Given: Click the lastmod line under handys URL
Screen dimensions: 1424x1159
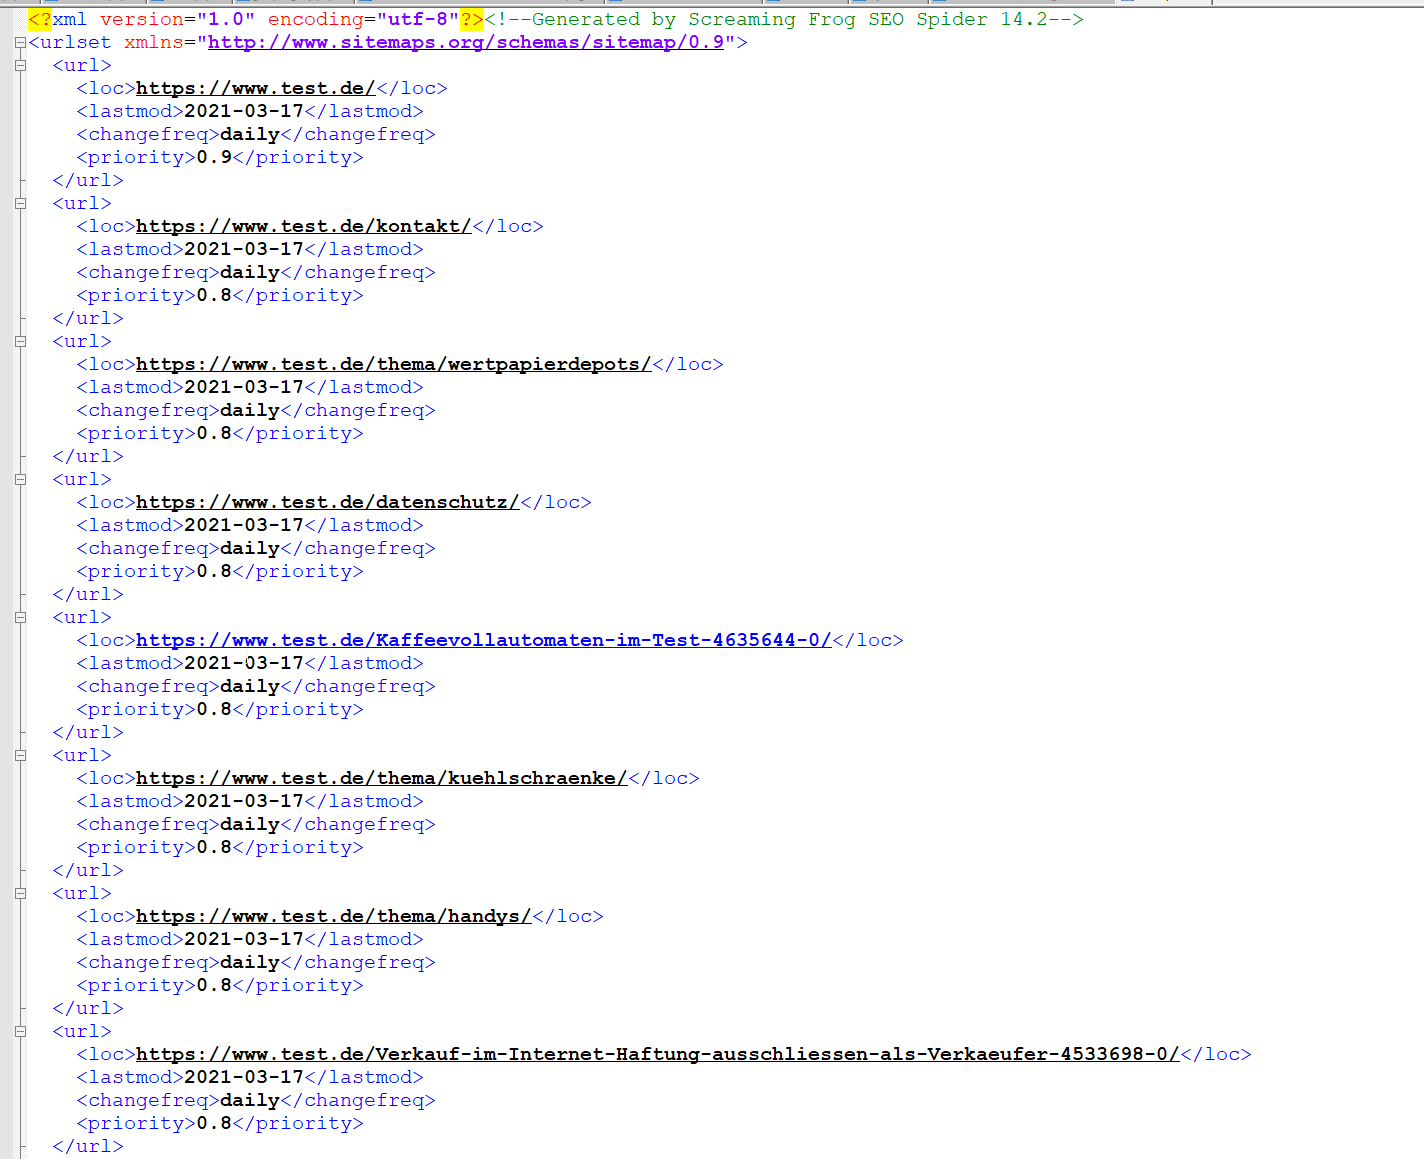Looking at the screenshot, I should point(250,939).
